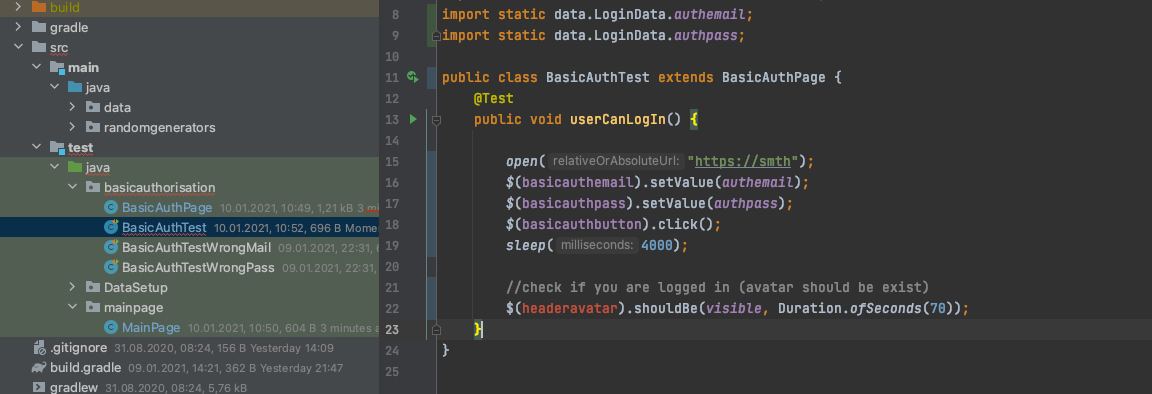Select the MainPage class icon

pos(111,327)
